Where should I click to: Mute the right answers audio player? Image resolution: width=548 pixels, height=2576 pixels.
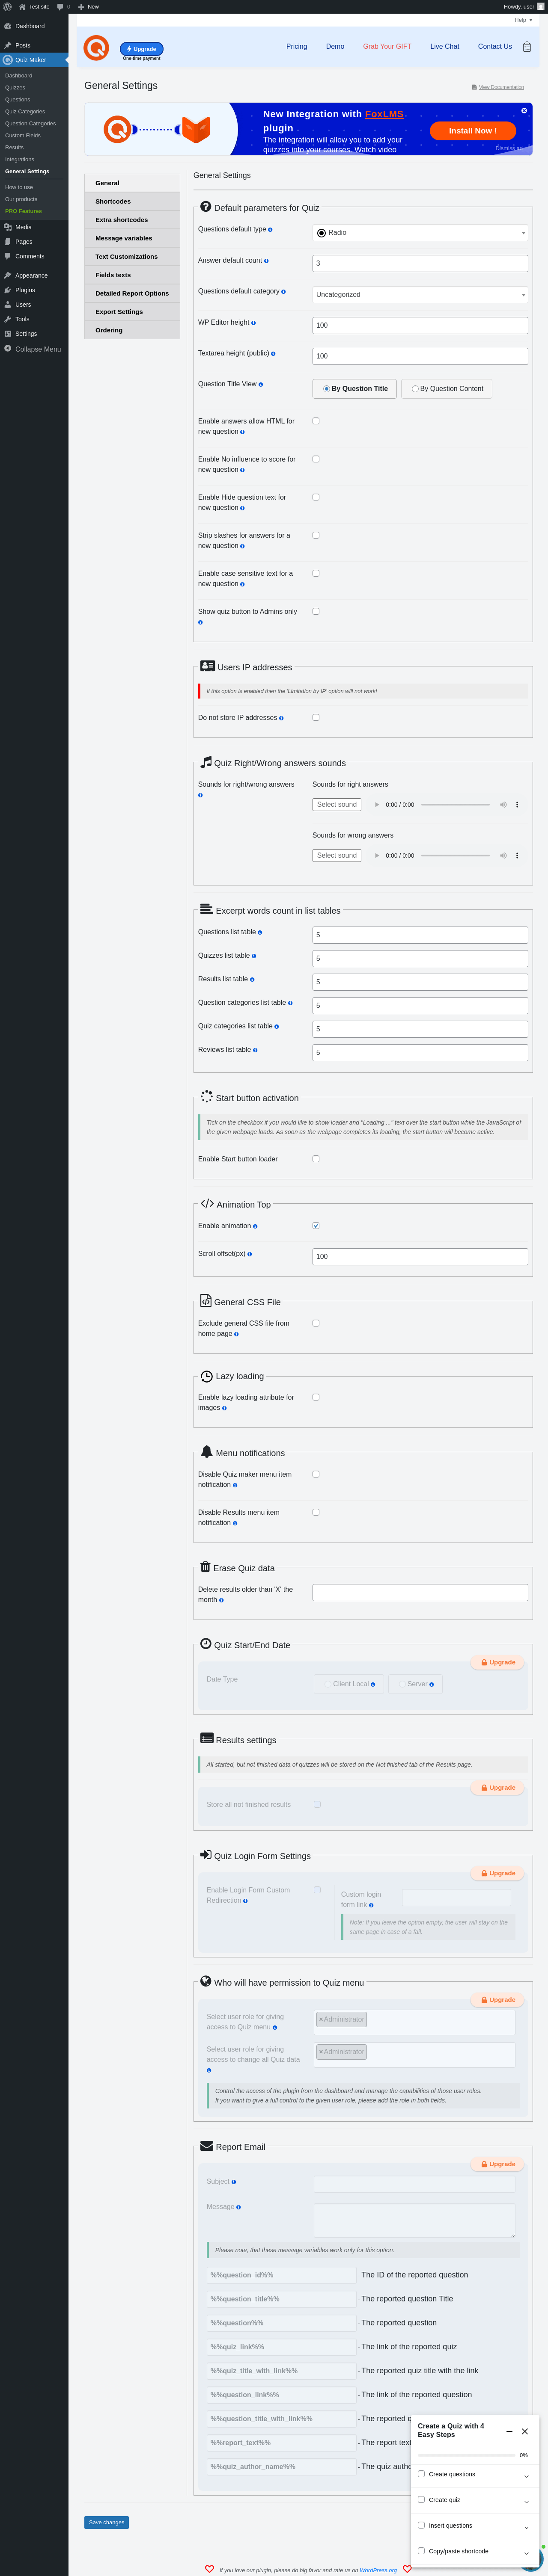pos(503,805)
